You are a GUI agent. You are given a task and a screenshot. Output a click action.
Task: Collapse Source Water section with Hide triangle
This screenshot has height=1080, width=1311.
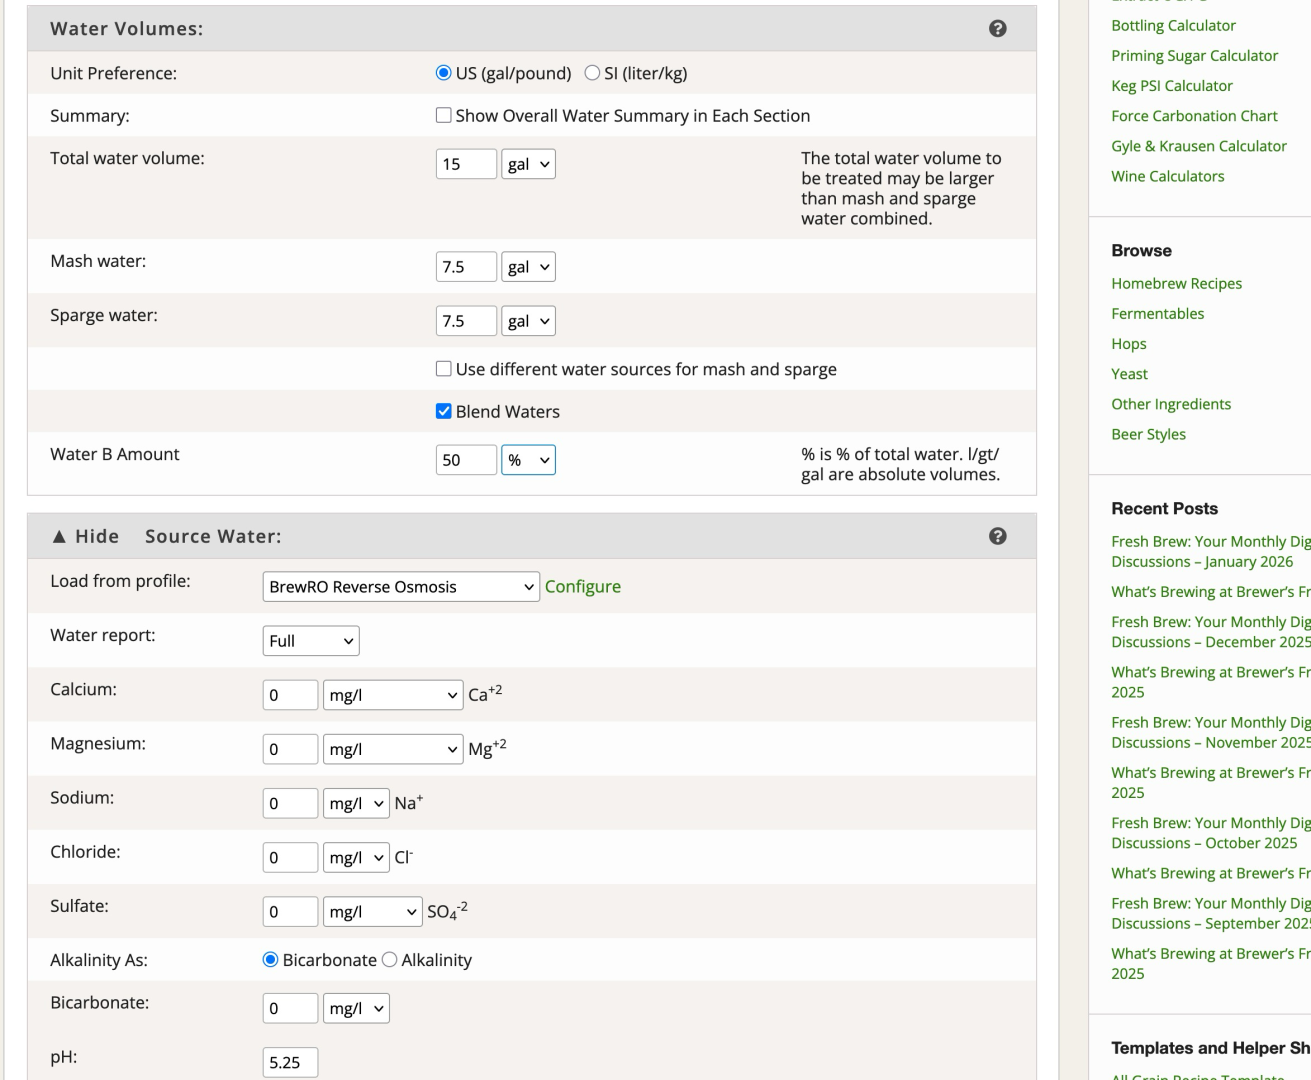point(59,537)
